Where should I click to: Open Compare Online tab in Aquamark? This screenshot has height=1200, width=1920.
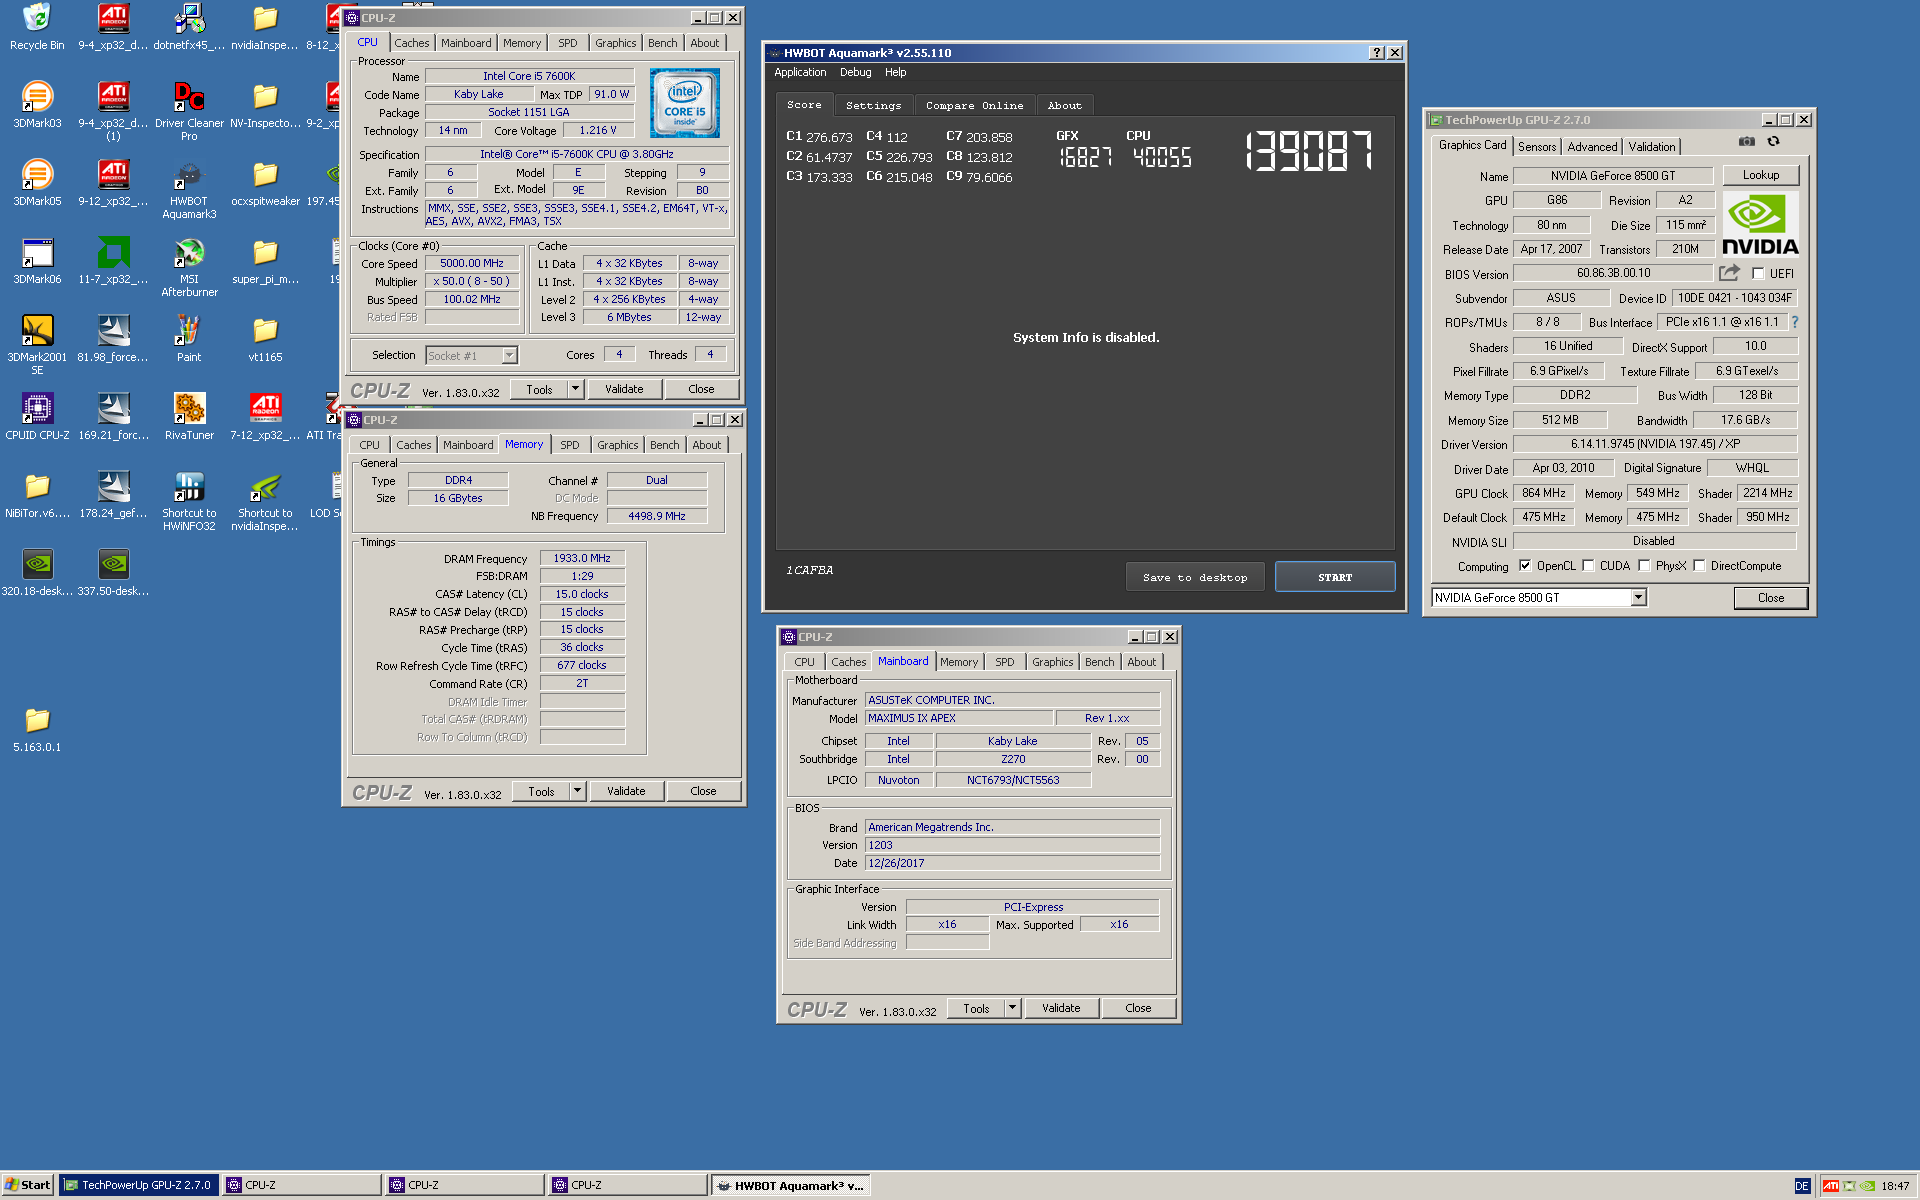[974, 105]
